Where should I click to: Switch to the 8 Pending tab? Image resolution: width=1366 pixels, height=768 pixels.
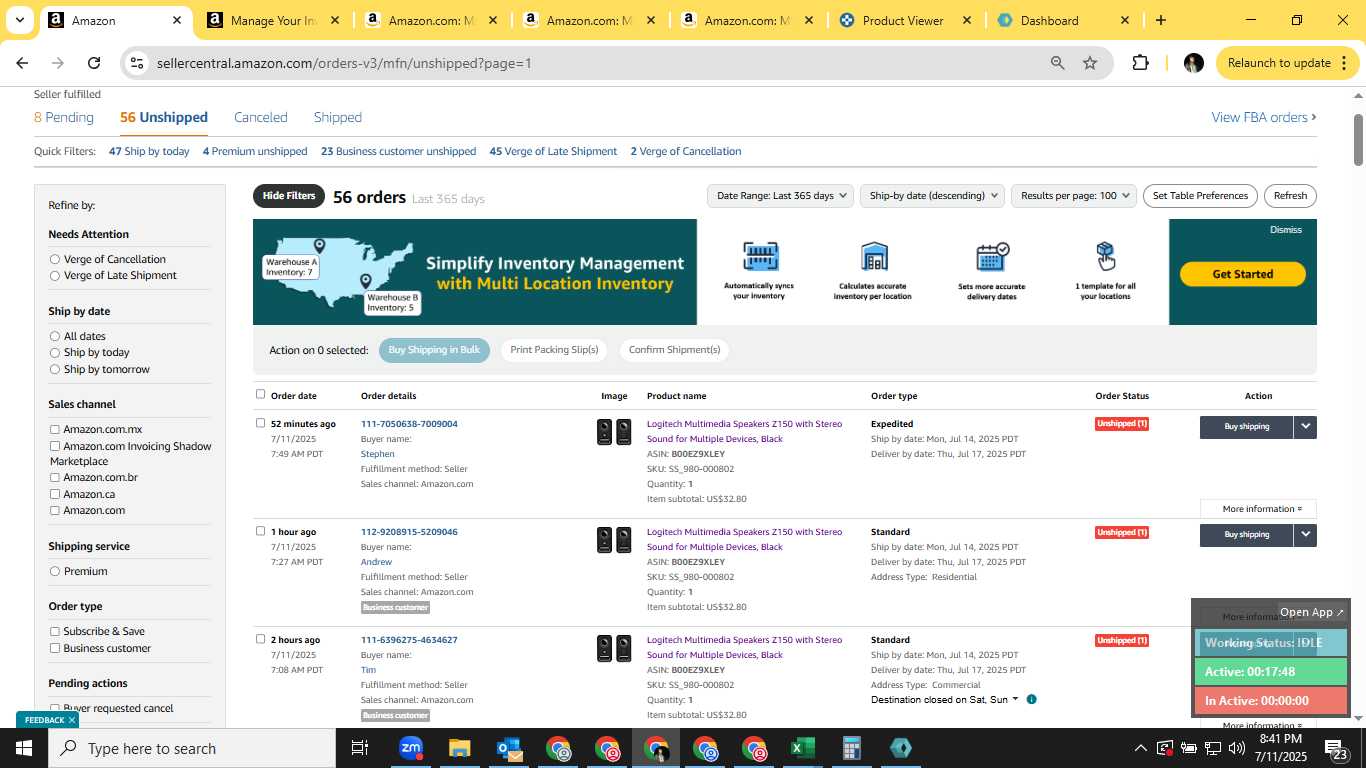(64, 117)
